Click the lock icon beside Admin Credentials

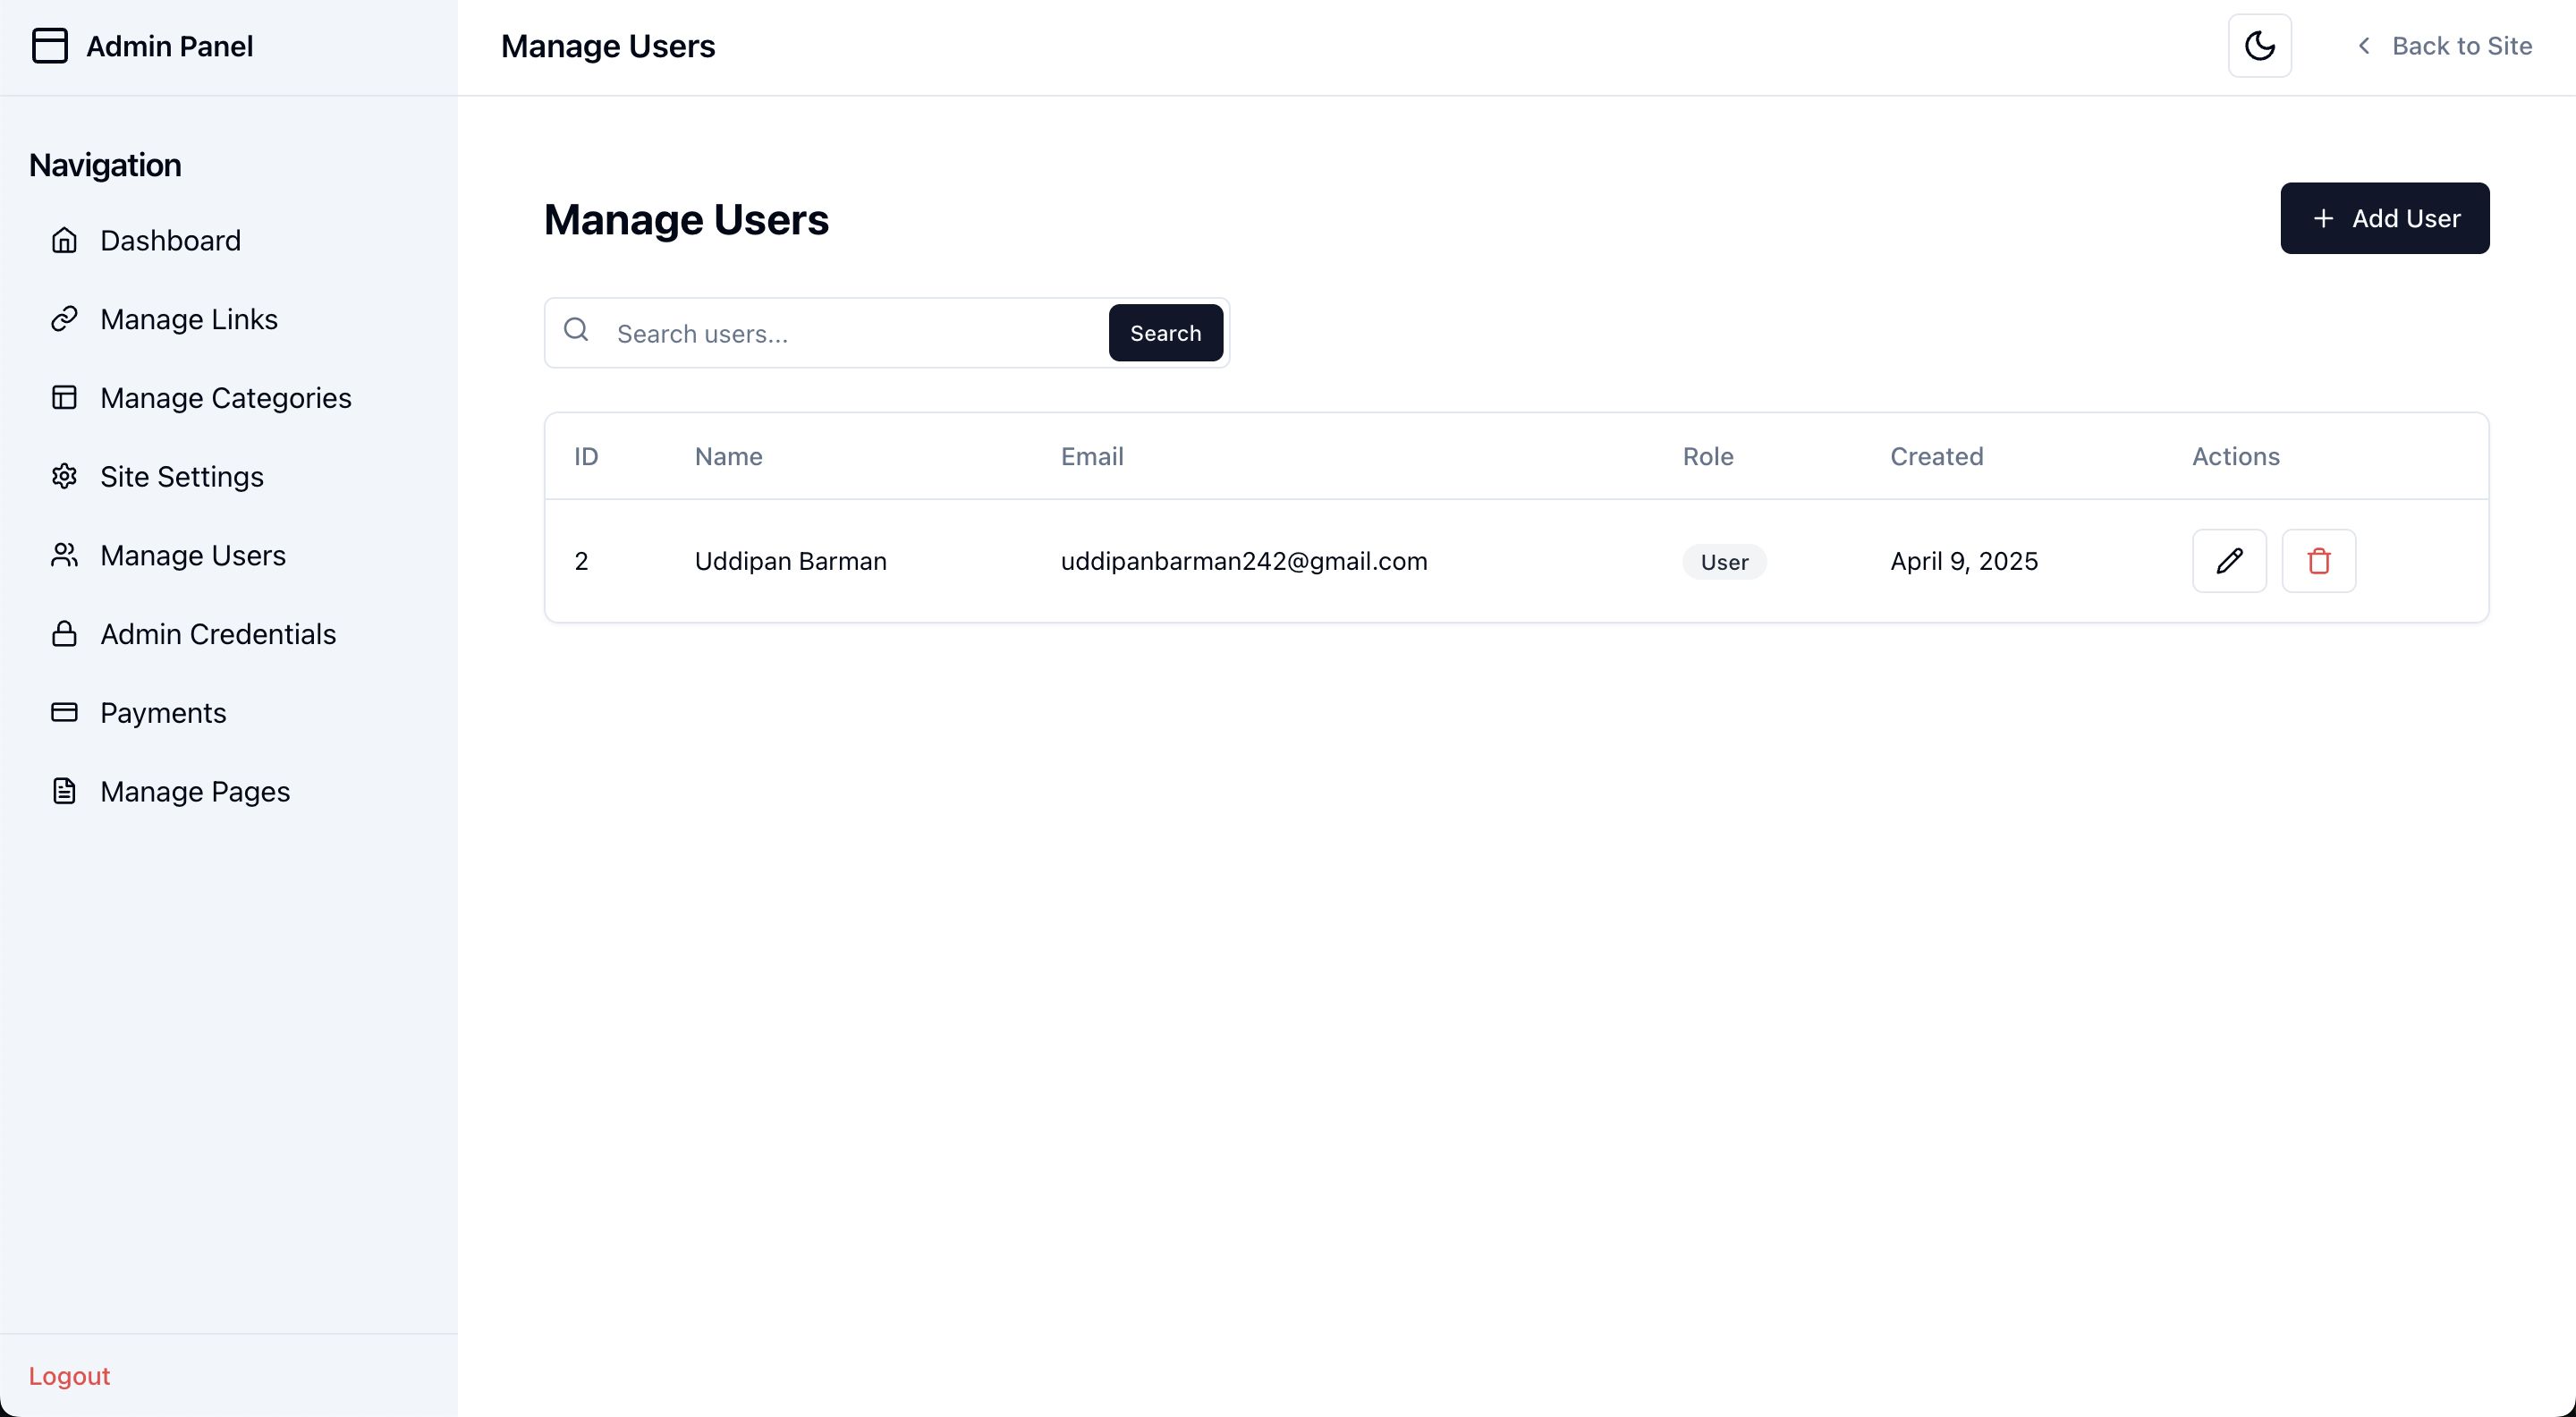[64, 634]
